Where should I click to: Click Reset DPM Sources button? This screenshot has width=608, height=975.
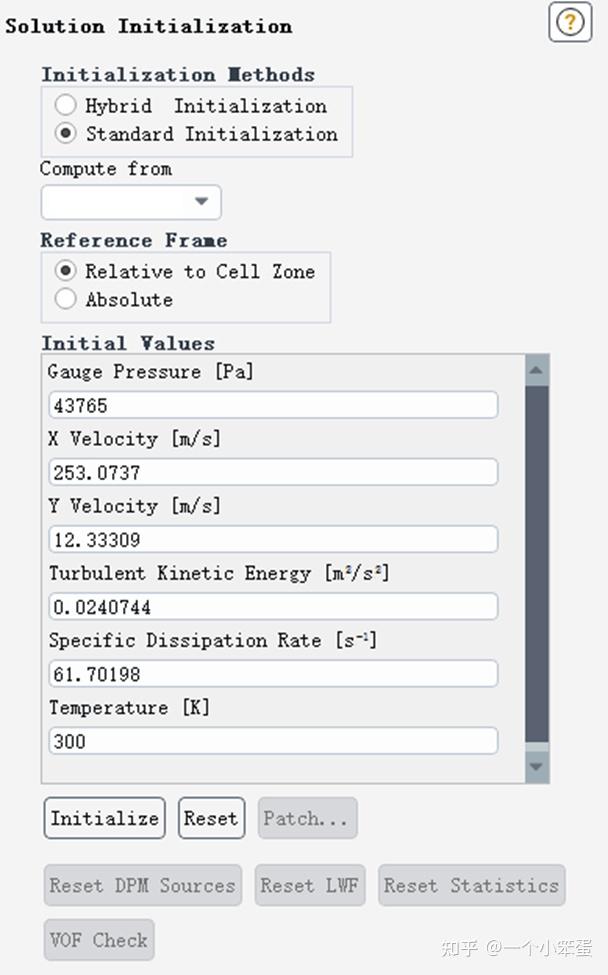click(x=142, y=885)
